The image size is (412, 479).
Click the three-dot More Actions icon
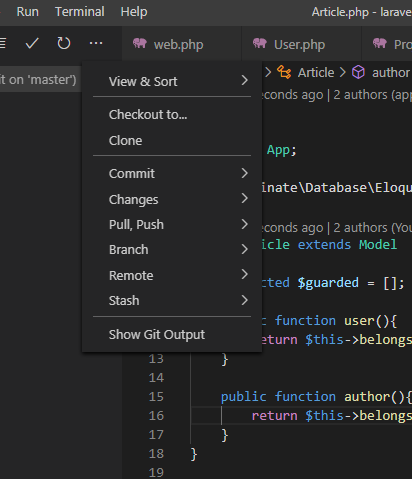pyautogui.click(x=96, y=43)
